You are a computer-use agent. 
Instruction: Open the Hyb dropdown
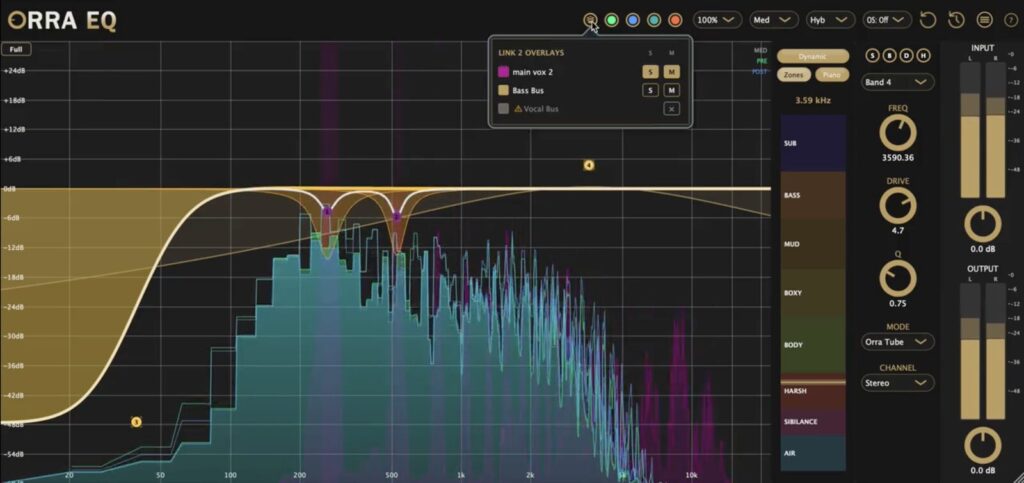tap(830, 20)
